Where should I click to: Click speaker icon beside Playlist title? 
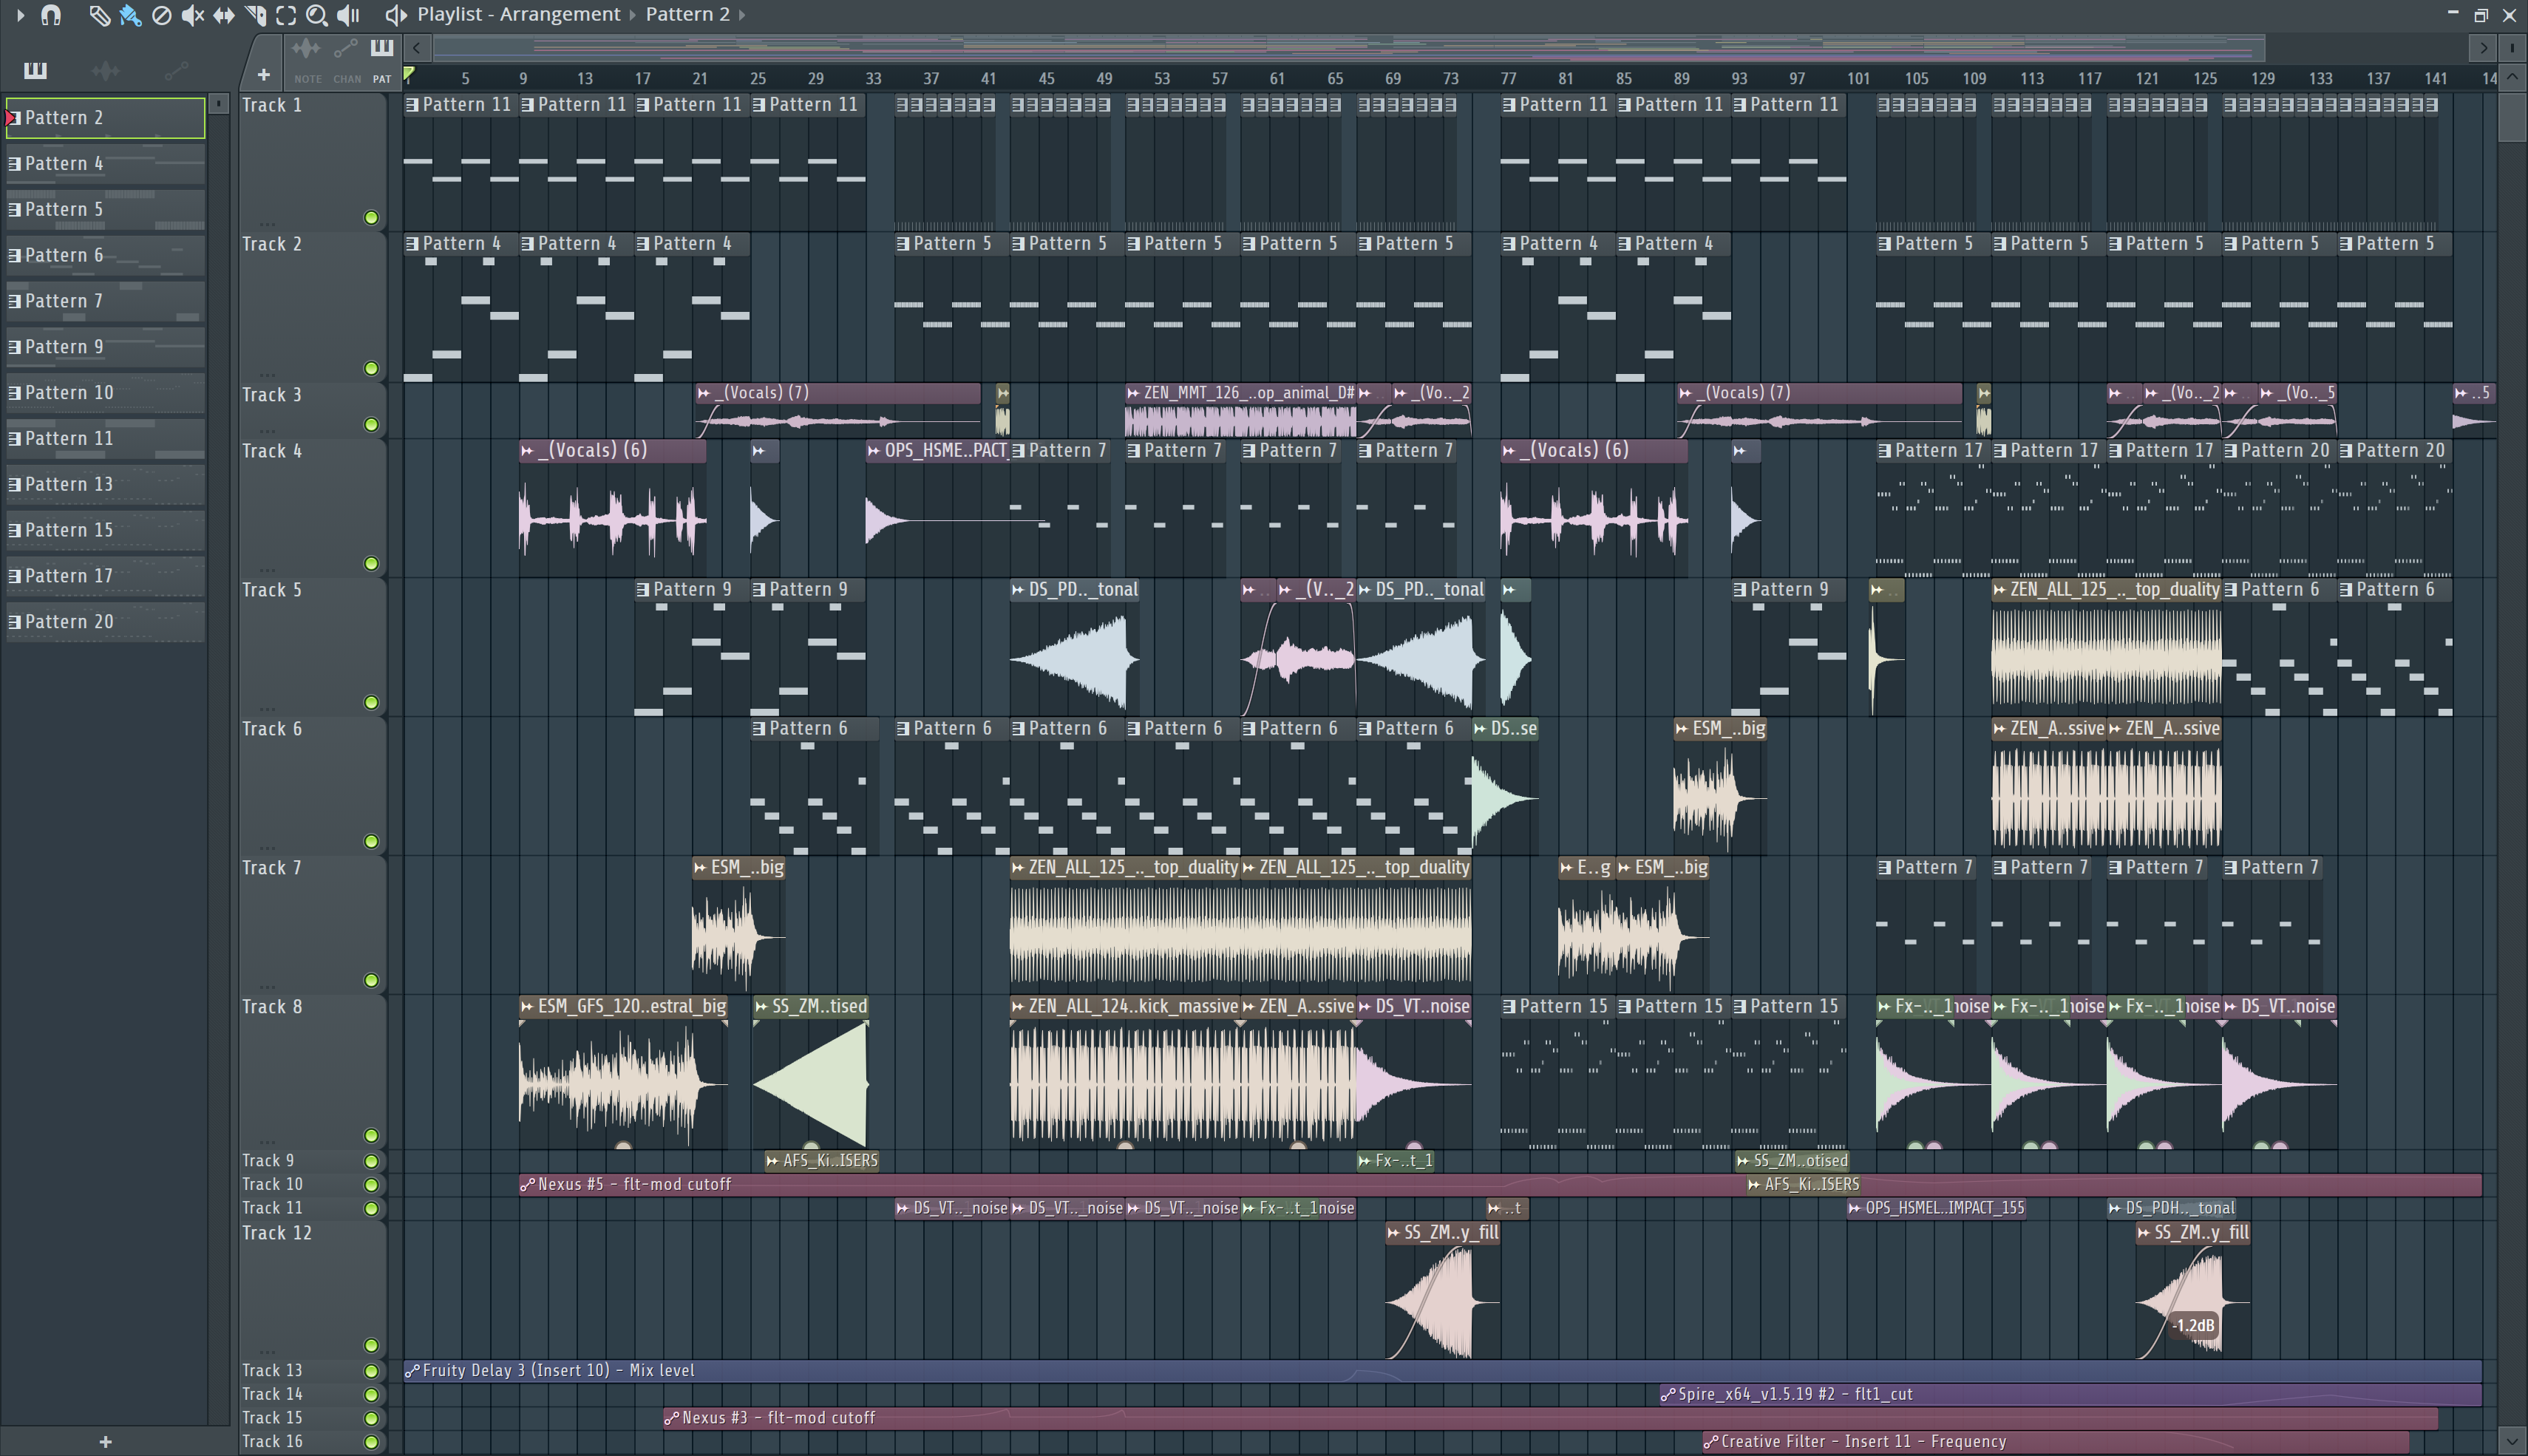pos(396,15)
